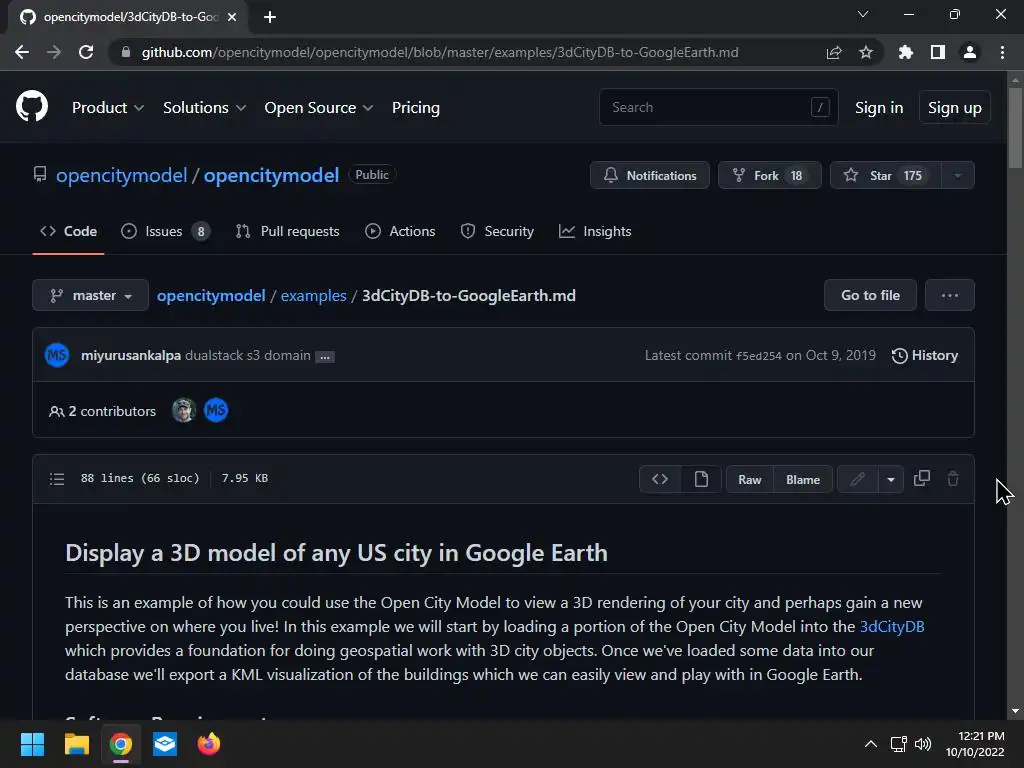Open opencitymodel owner profile link
Image resolution: width=1024 pixels, height=768 pixels.
[121, 175]
